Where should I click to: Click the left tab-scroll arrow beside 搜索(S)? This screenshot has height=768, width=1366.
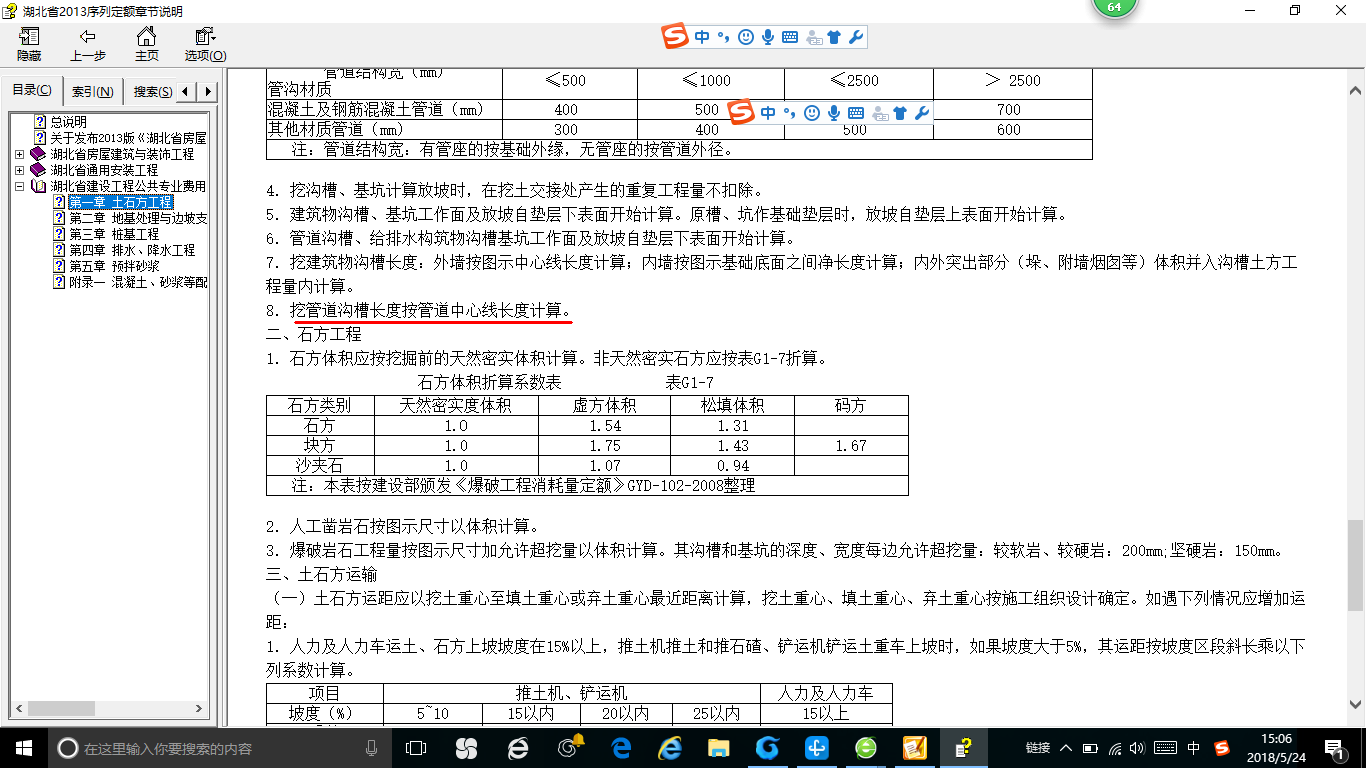pos(188,92)
